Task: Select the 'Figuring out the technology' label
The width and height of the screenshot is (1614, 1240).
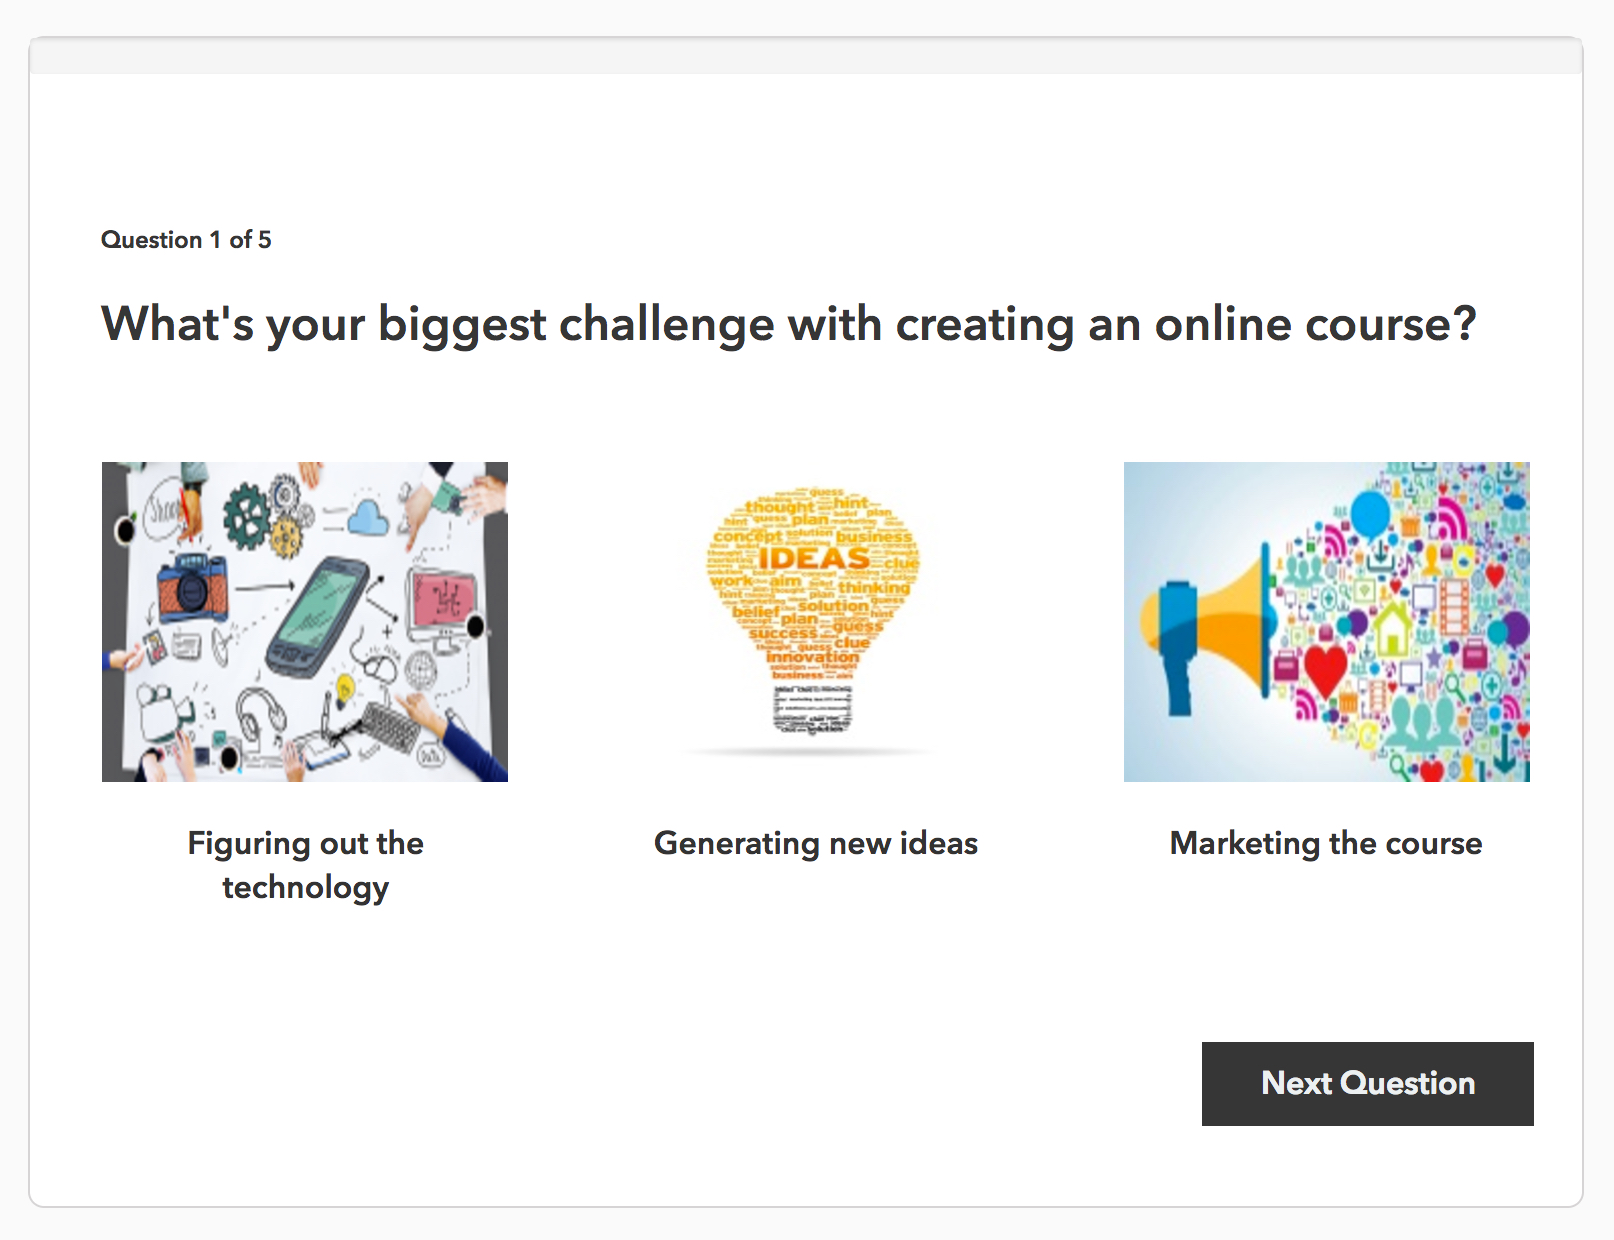Action: coord(305,865)
